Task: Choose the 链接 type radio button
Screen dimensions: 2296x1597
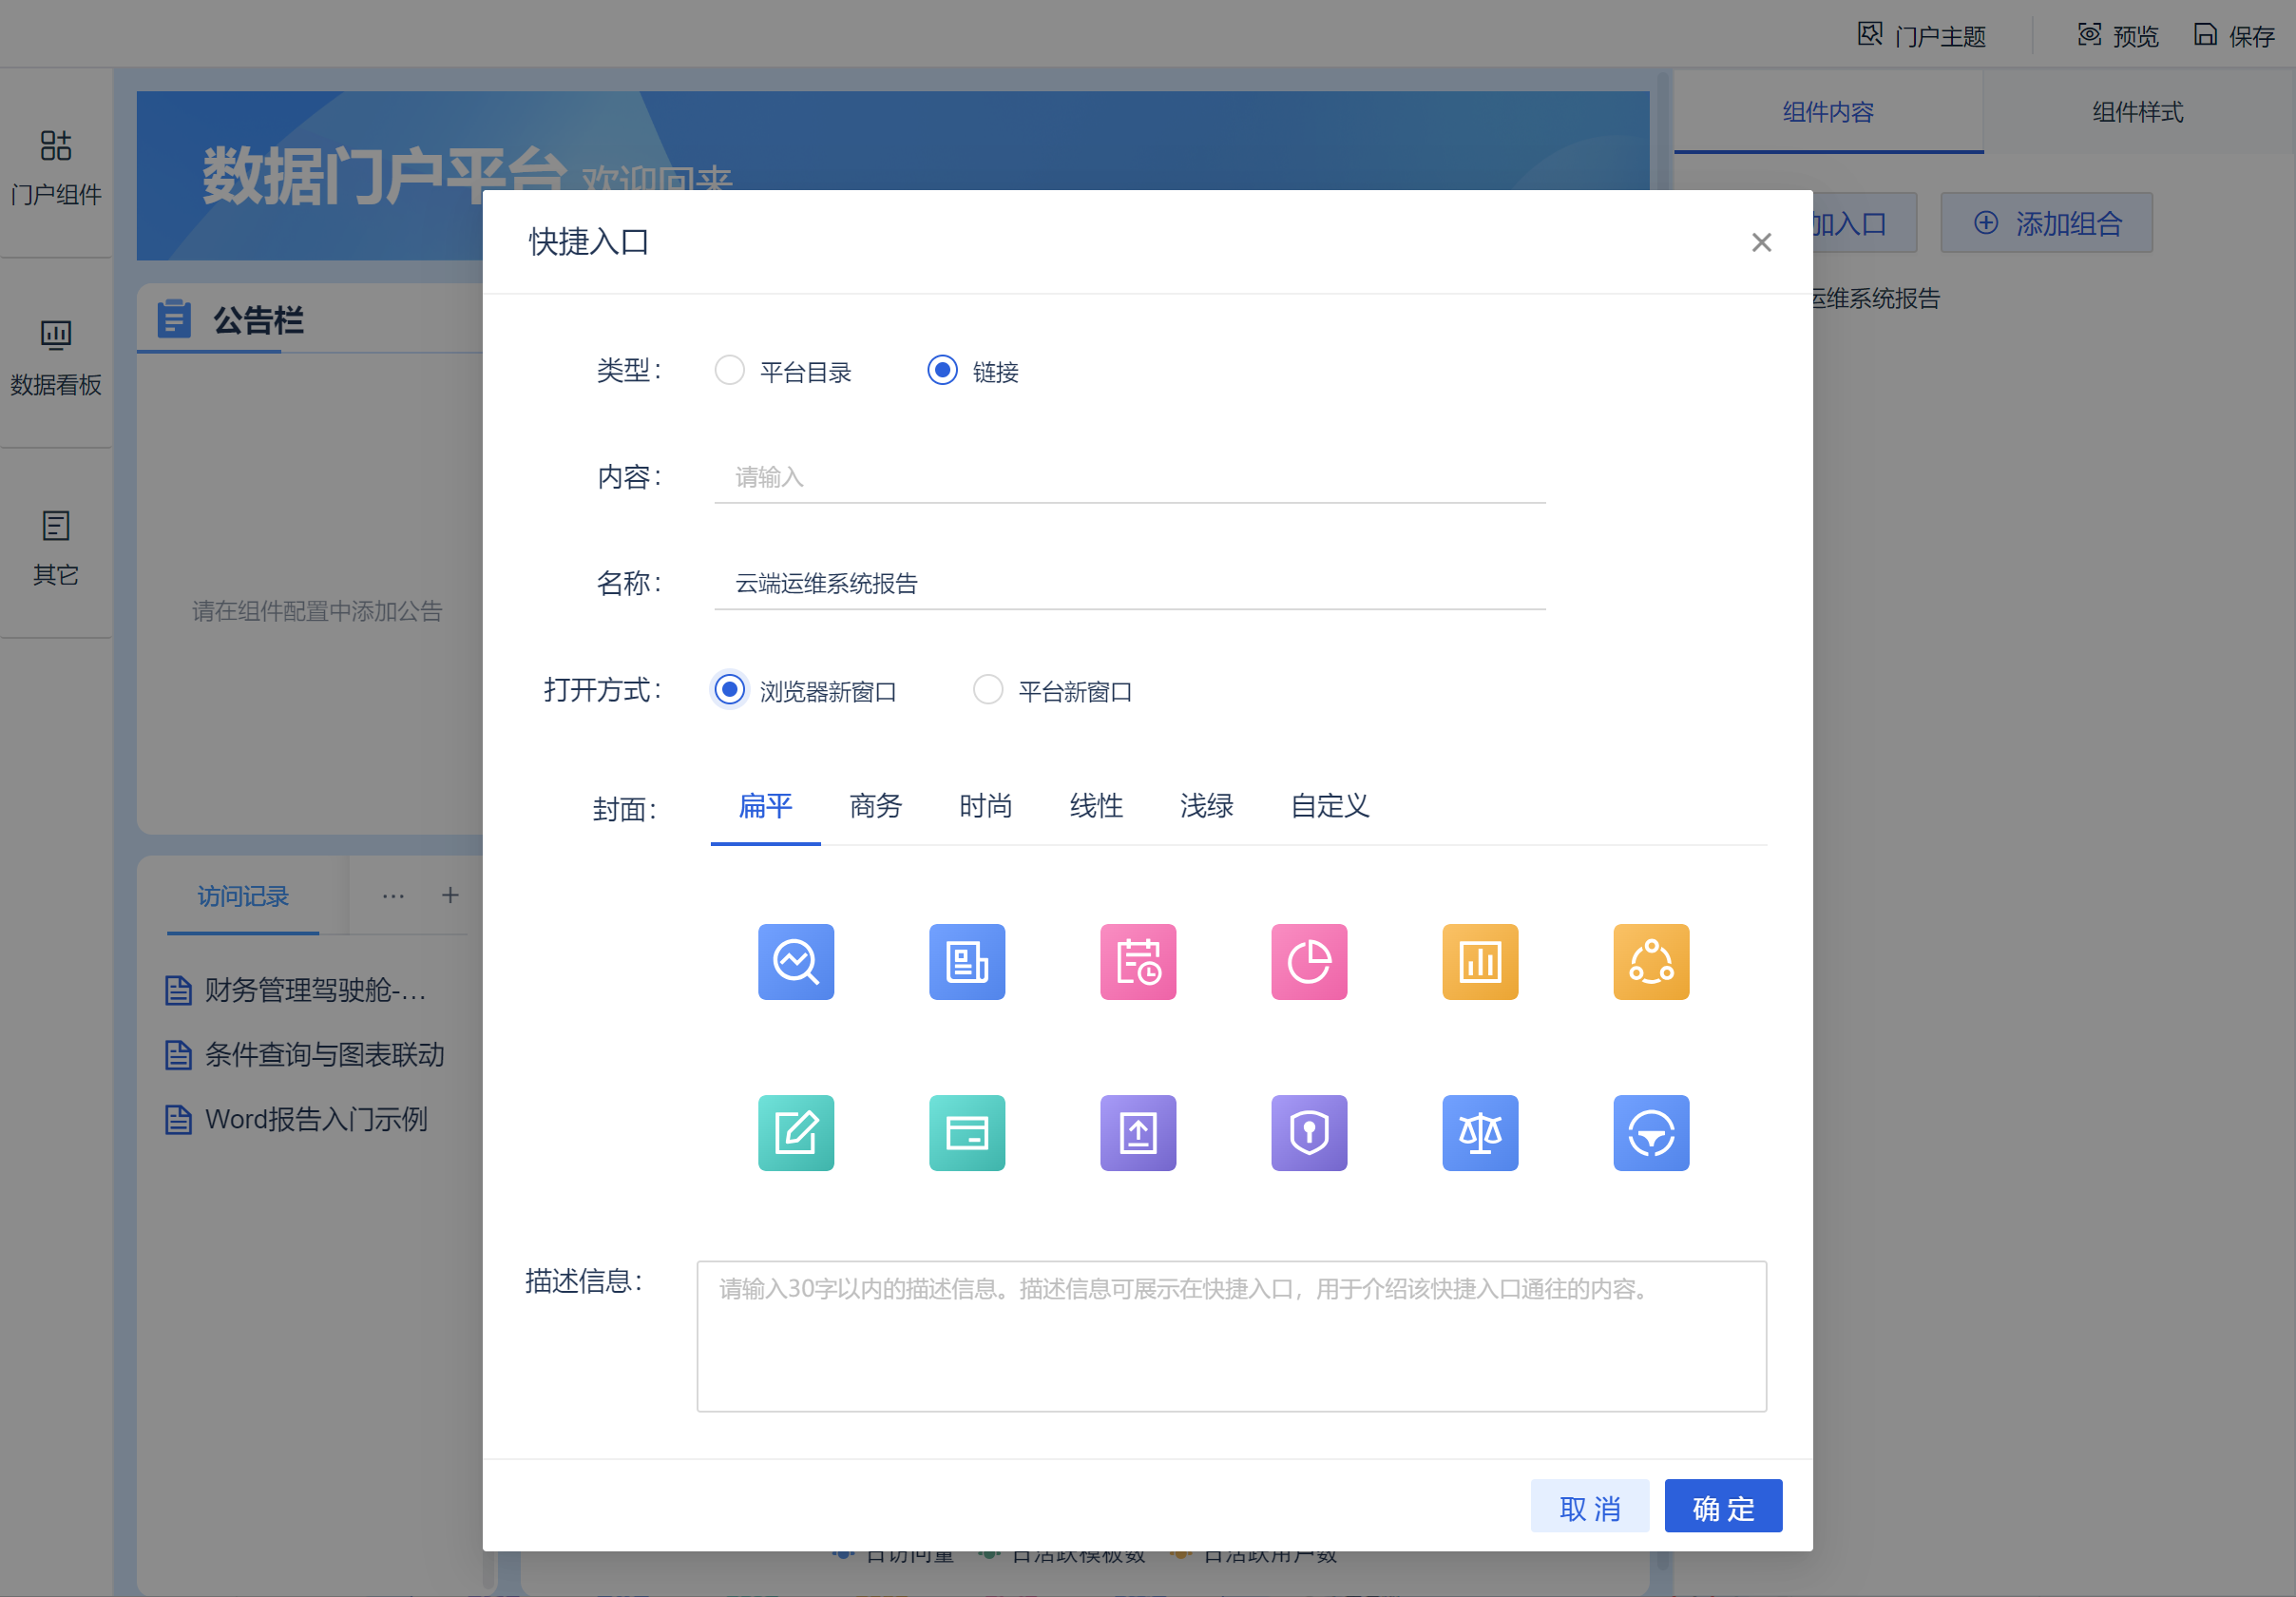Action: tap(942, 370)
